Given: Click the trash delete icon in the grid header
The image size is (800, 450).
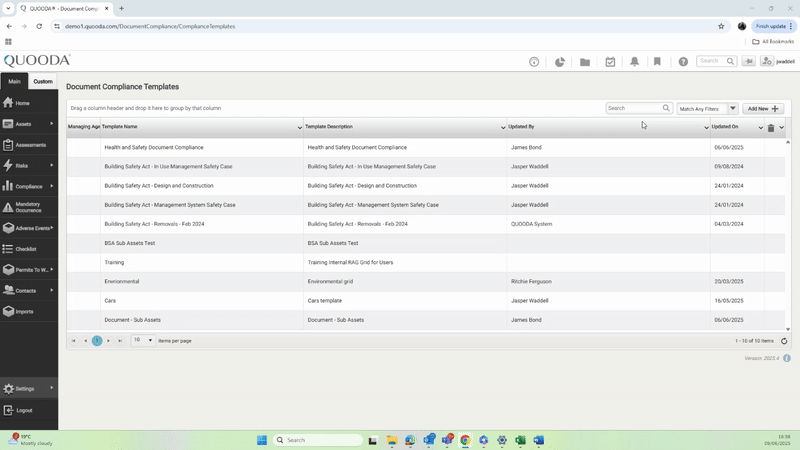Looking at the screenshot, I should pyautogui.click(x=770, y=128).
